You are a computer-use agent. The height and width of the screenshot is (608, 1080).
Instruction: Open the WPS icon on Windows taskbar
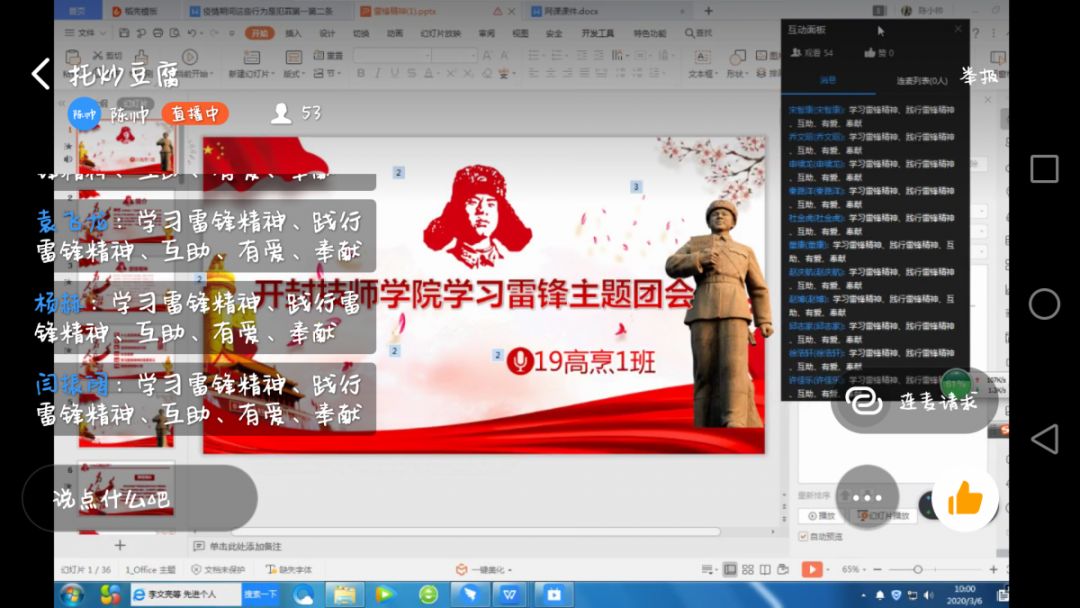click(510, 594)
